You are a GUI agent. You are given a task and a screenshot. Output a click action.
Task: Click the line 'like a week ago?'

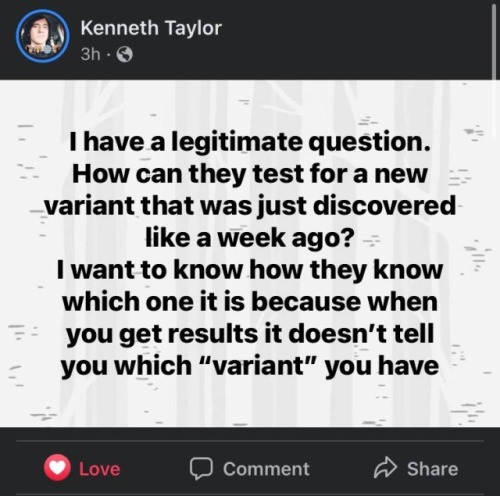click(250, 239)
